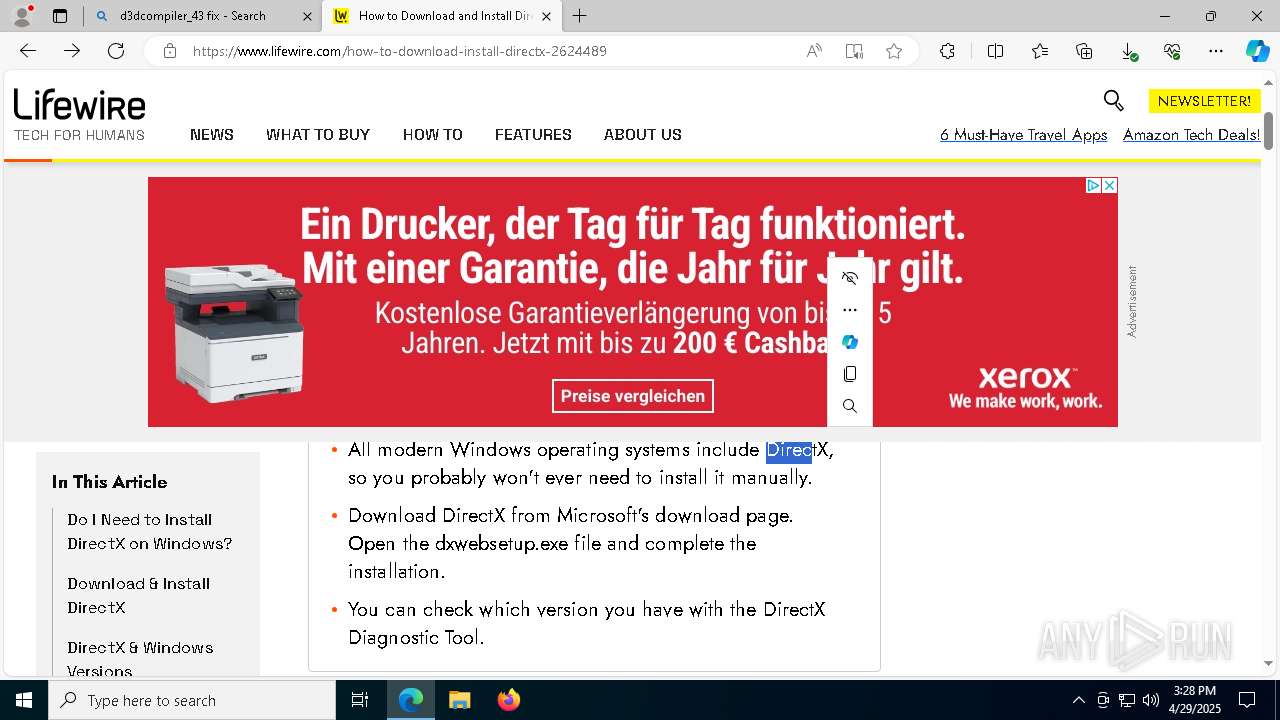This screenshot has height=720, width=1280.
Task: Open Task View on taskbar
Action: point(360,700)
